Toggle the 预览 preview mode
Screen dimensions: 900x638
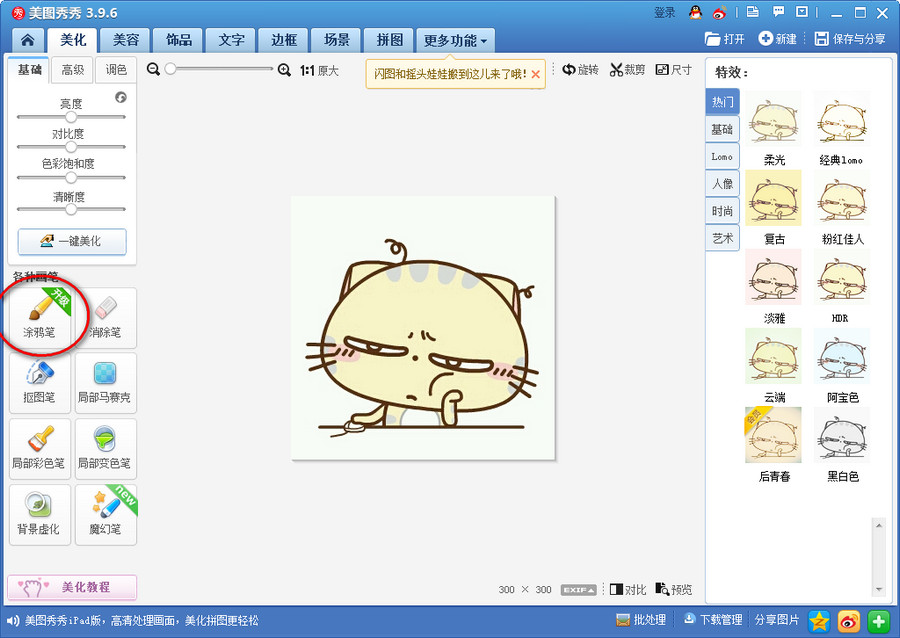674,590
